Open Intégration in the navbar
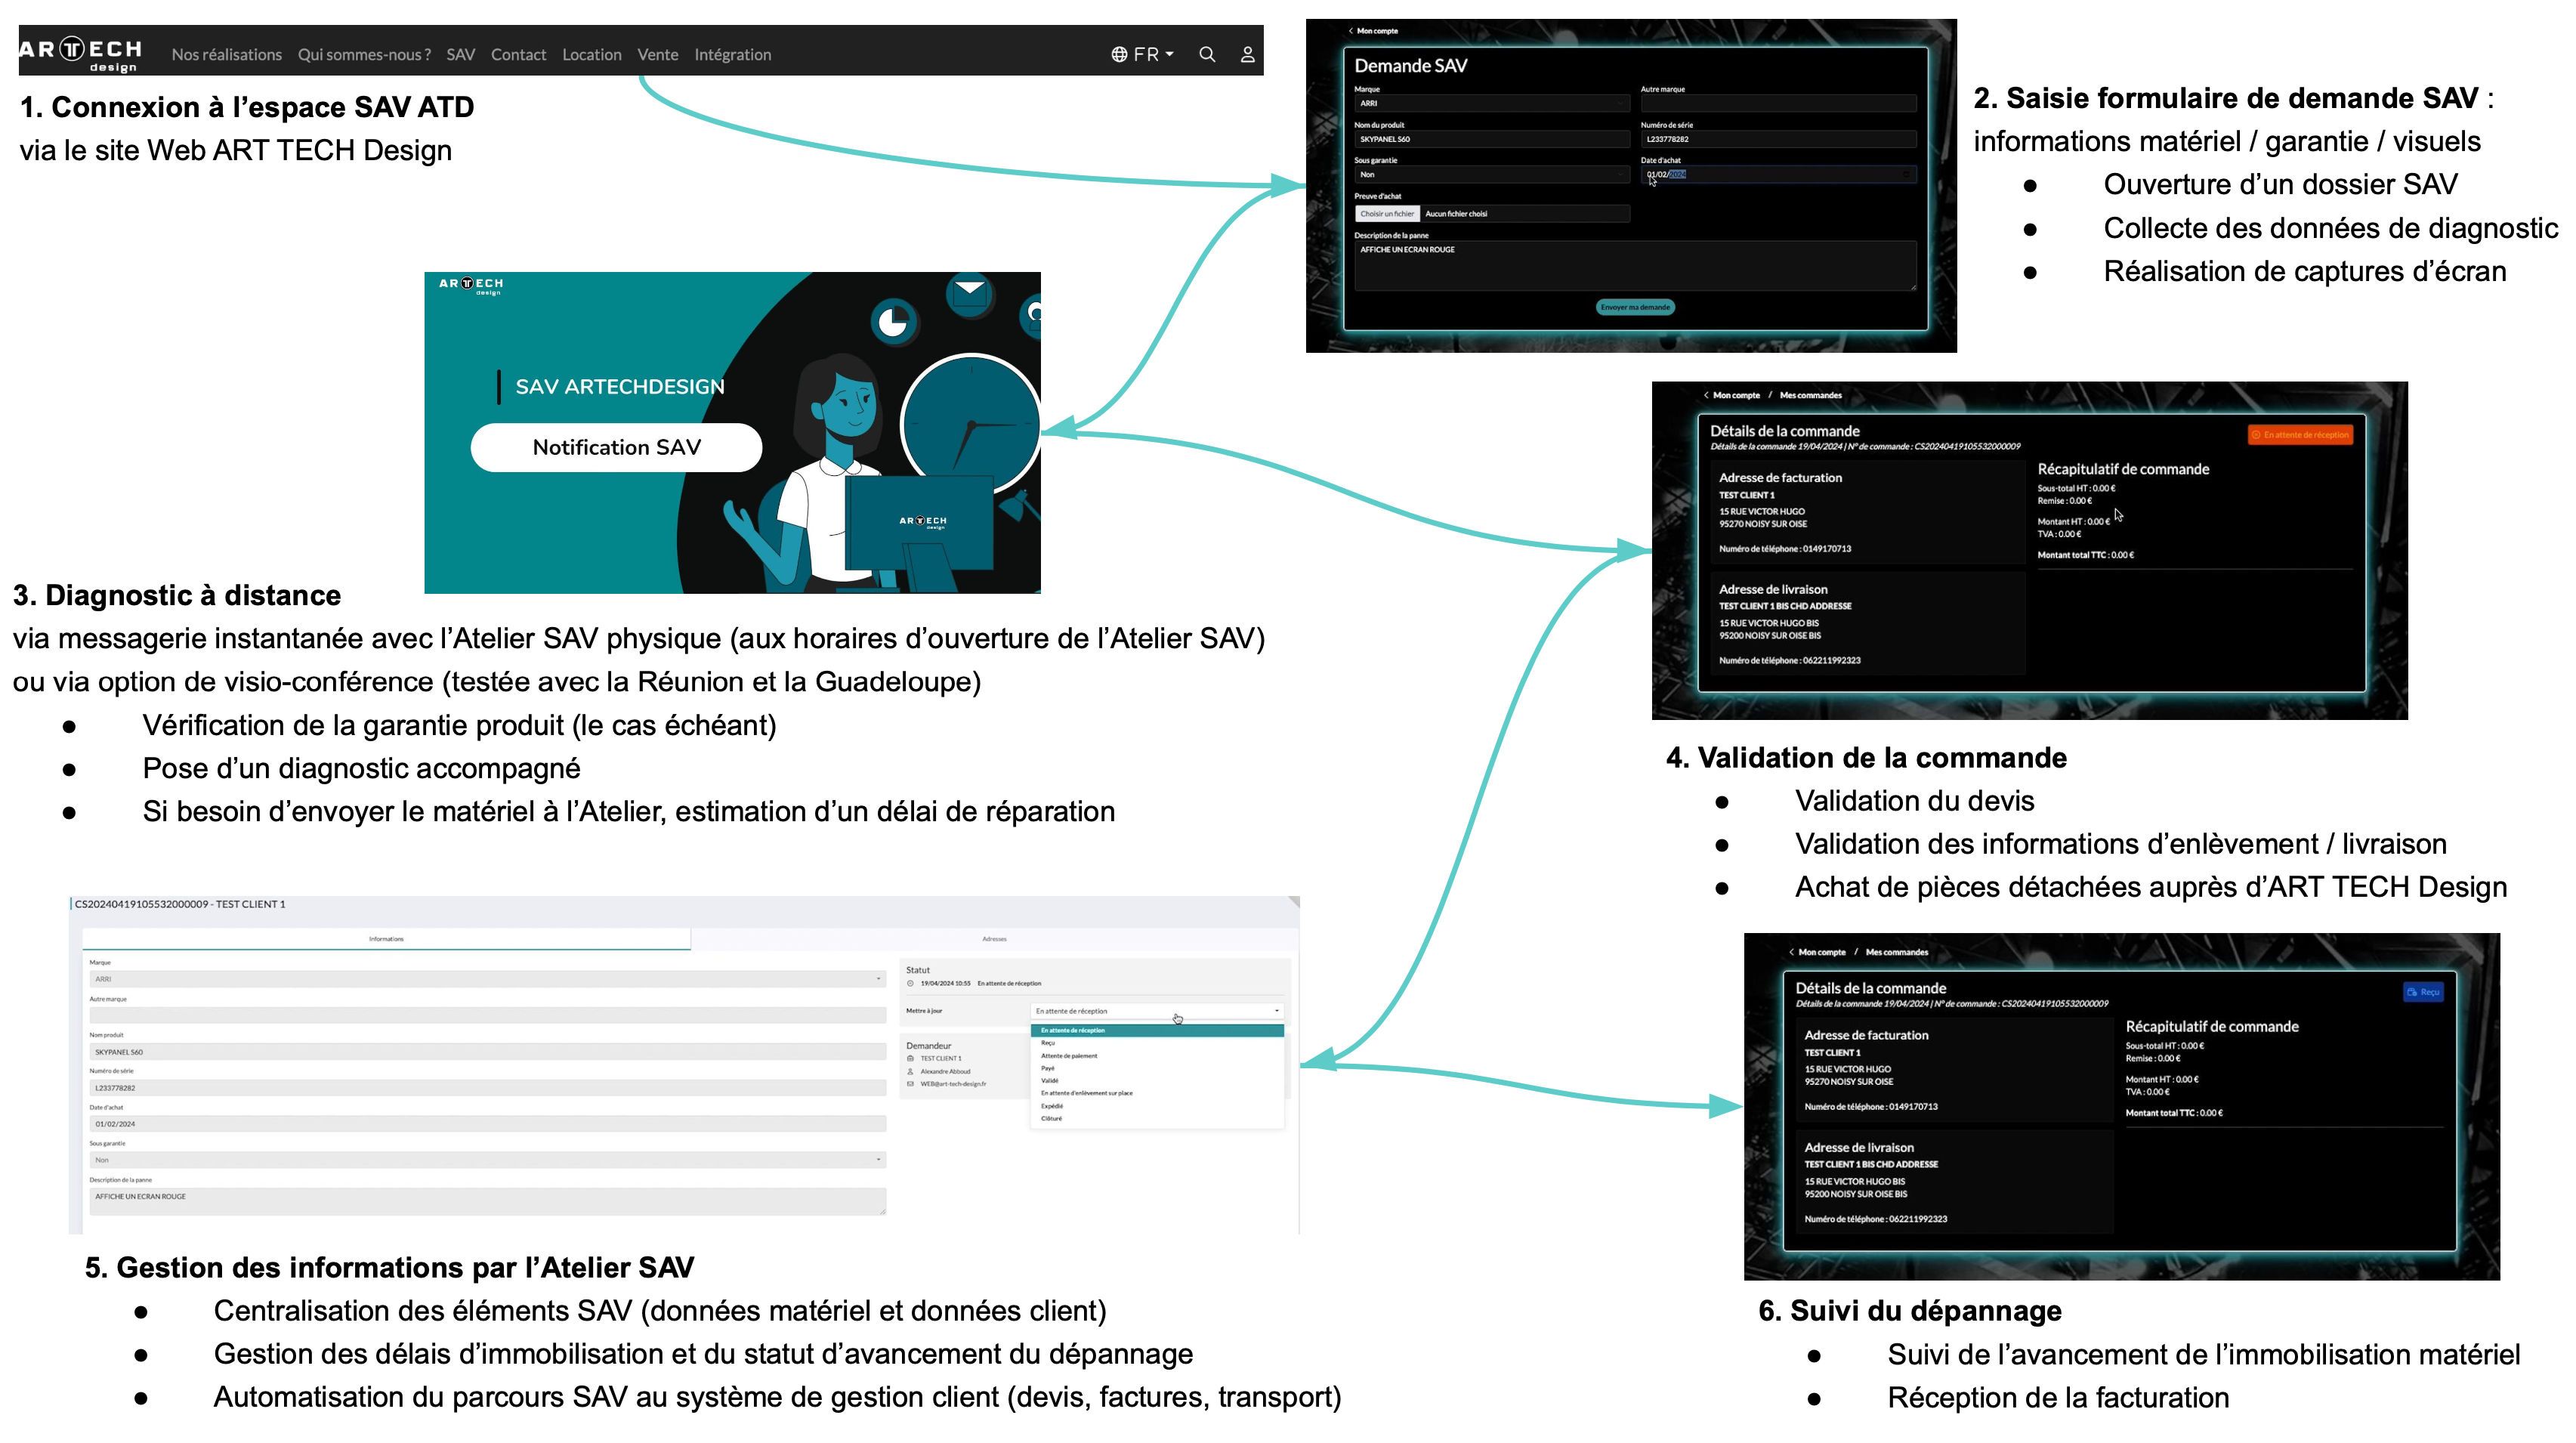The width and height of the screenshot is (2576, 1443). [x=732, y=54]
